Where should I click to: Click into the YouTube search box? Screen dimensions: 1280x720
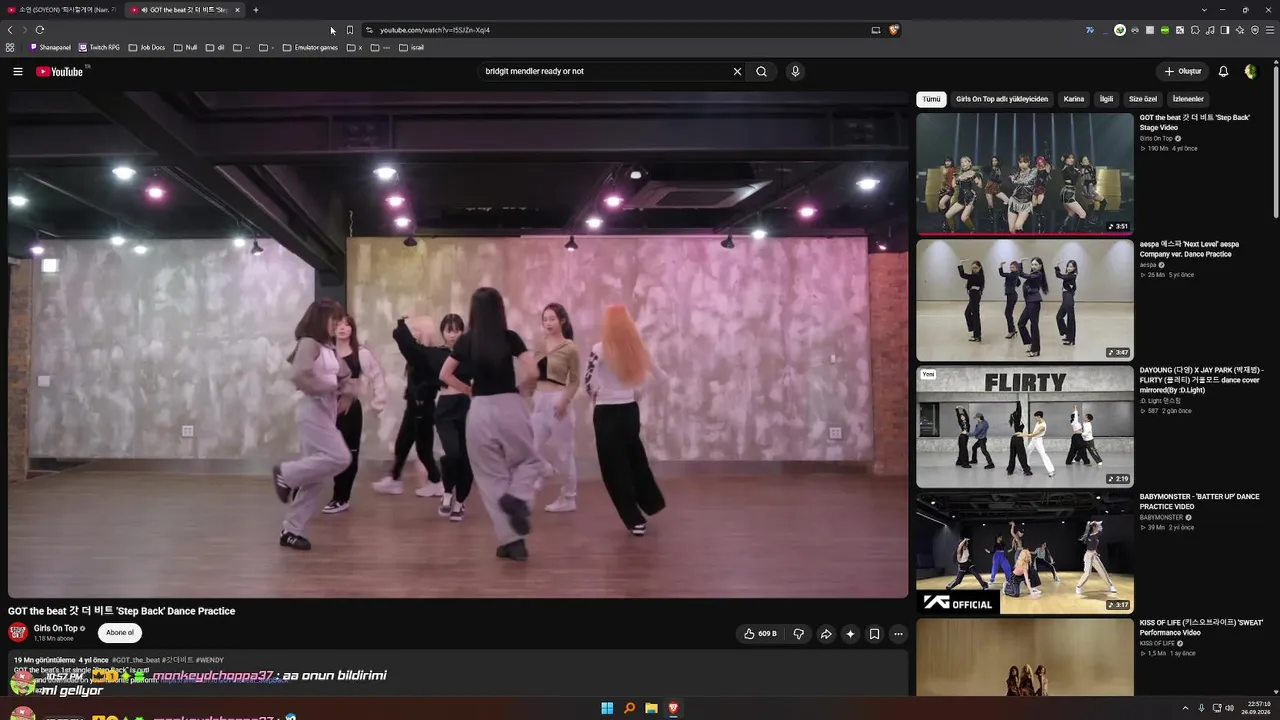click(x=603, y=71)
